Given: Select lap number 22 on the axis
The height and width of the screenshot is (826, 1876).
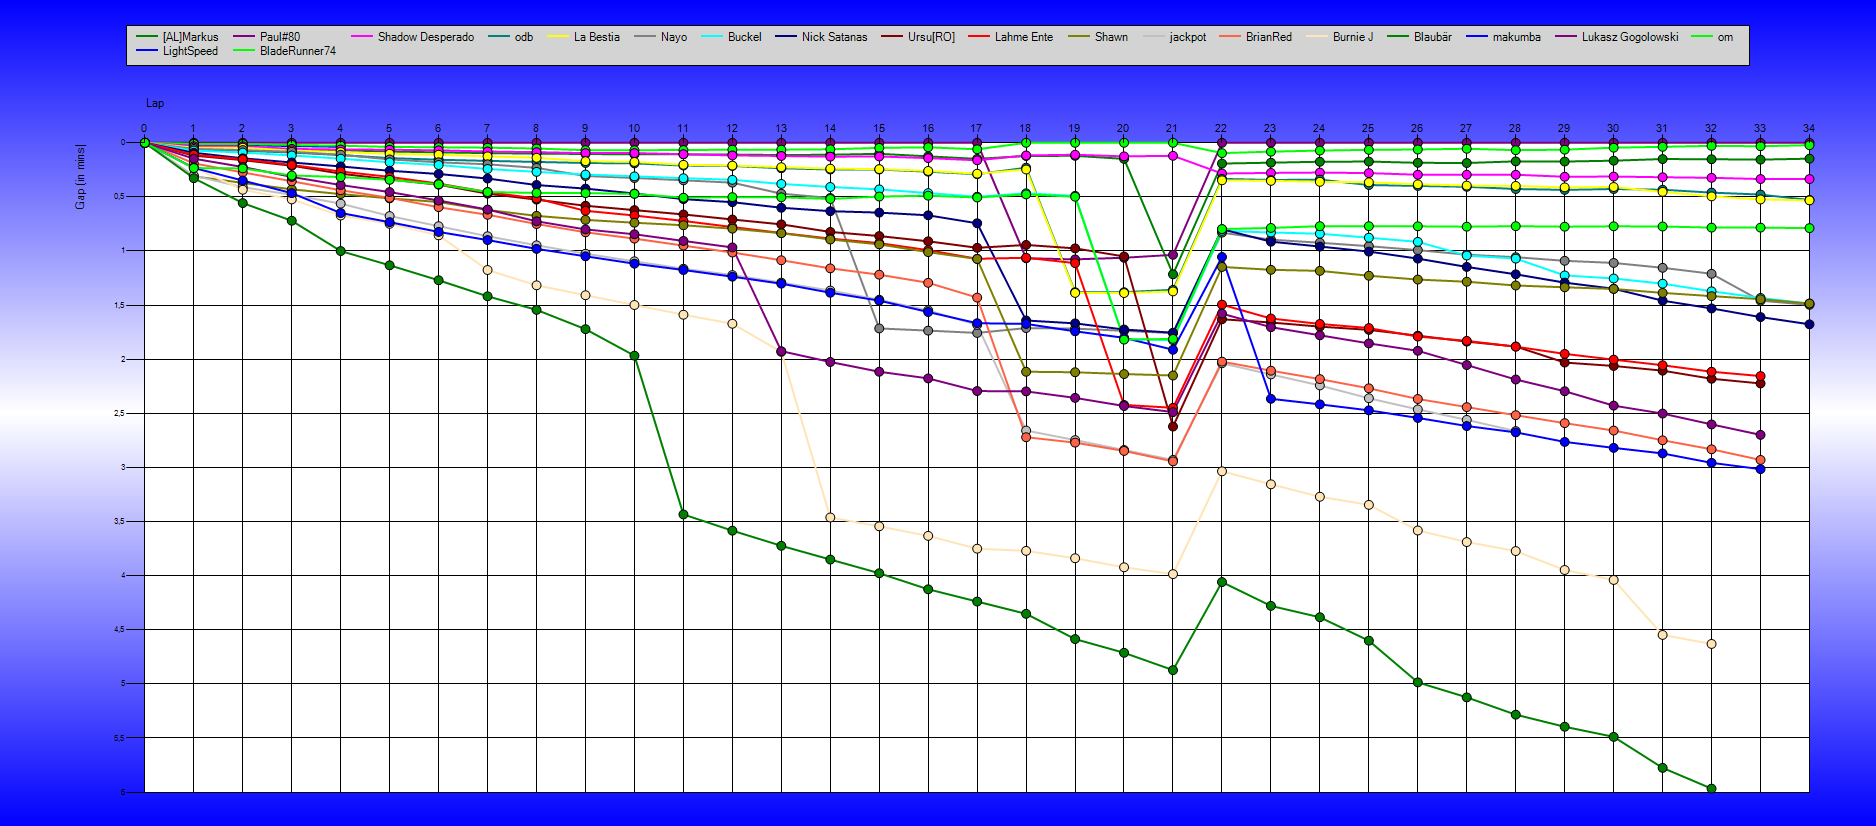Looking at the screenshot, I should 1221,128.
